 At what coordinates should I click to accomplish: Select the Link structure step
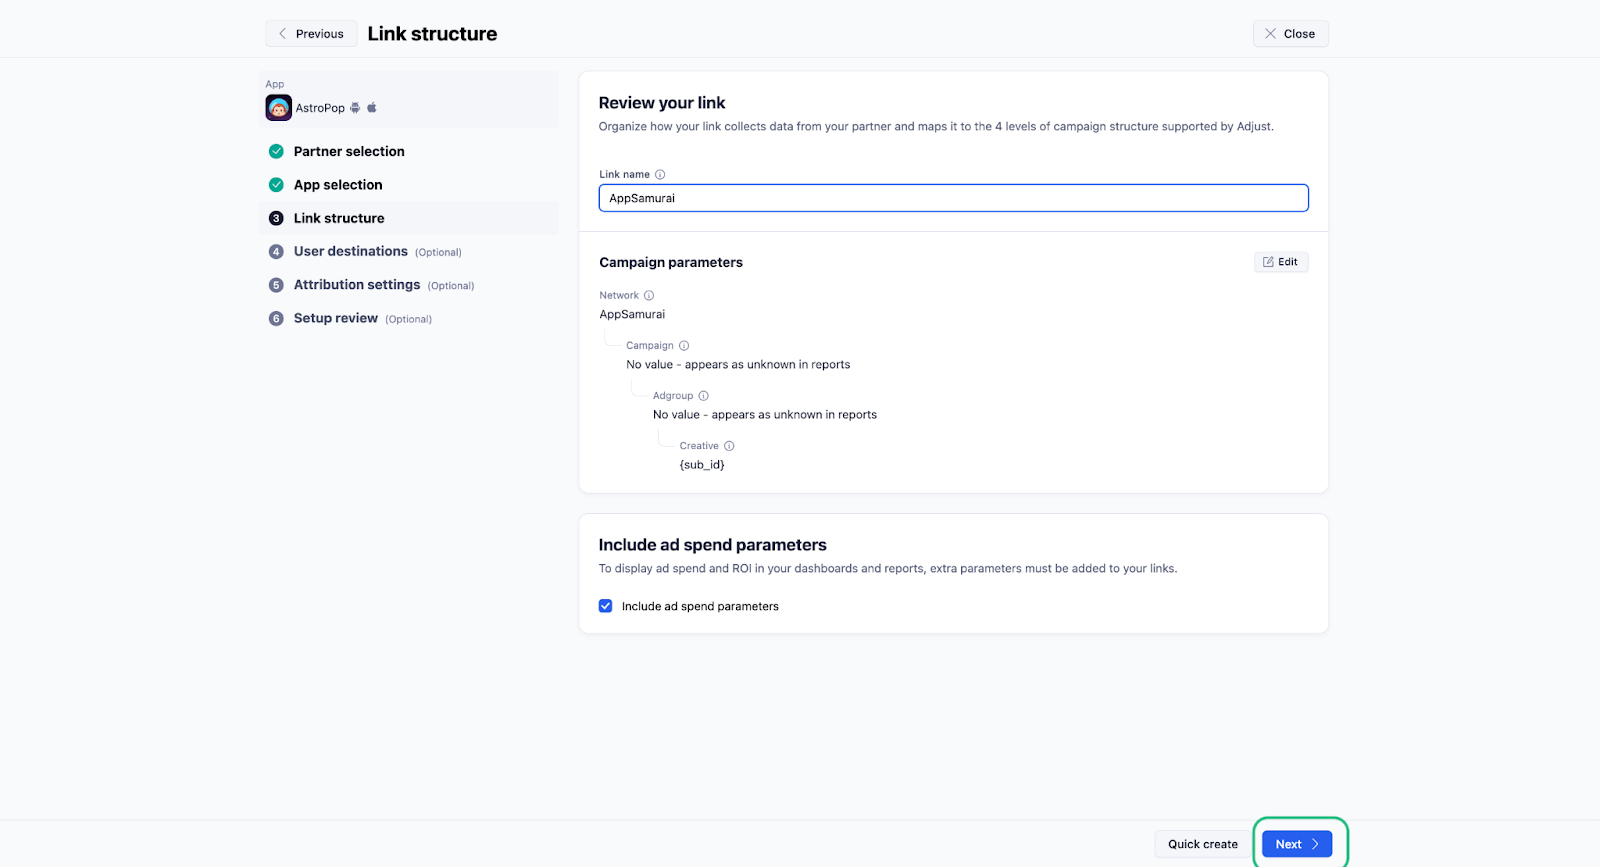[339, 218]
